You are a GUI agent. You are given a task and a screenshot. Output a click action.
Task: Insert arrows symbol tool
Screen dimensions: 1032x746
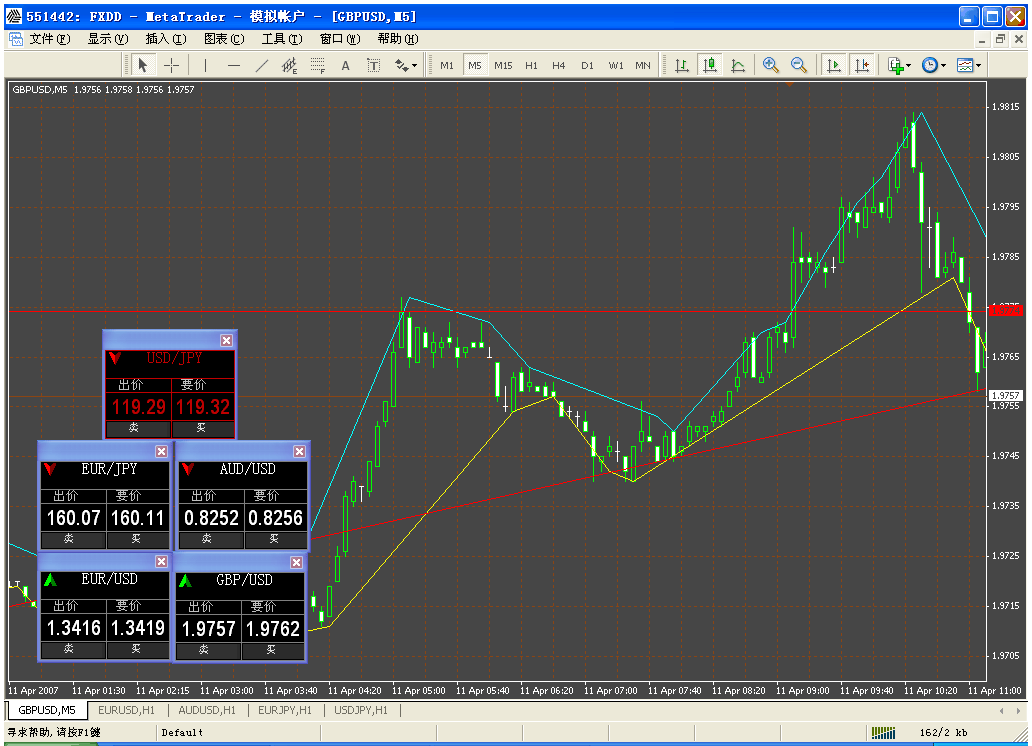pyautogui.click(x=401, y=65)
